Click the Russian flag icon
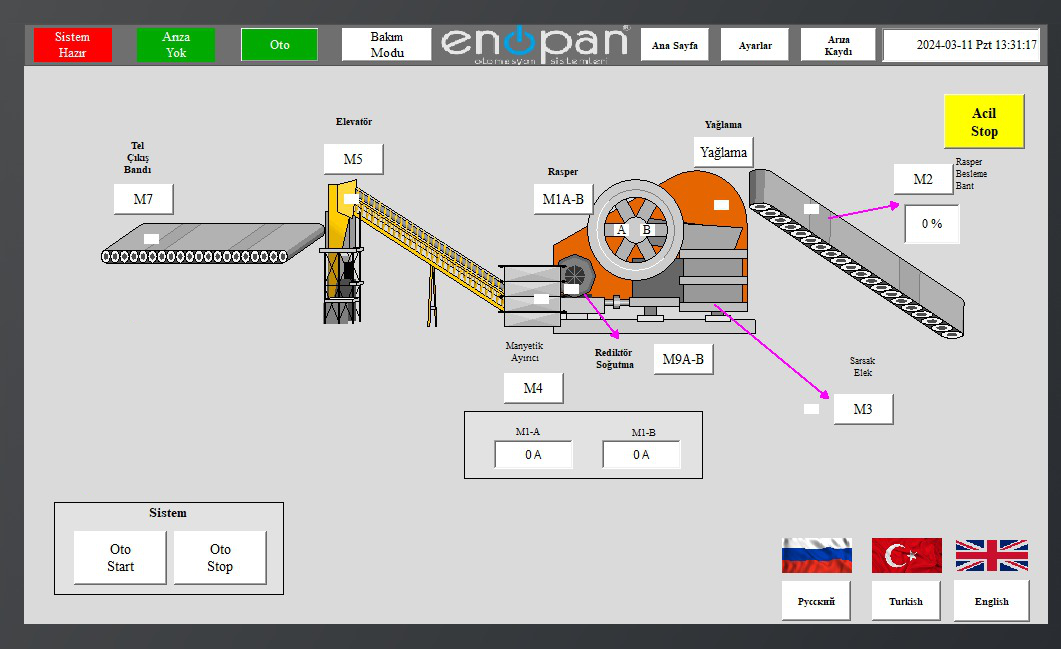The width and height of the screenshot is (1061, 649). click(817, 556)
